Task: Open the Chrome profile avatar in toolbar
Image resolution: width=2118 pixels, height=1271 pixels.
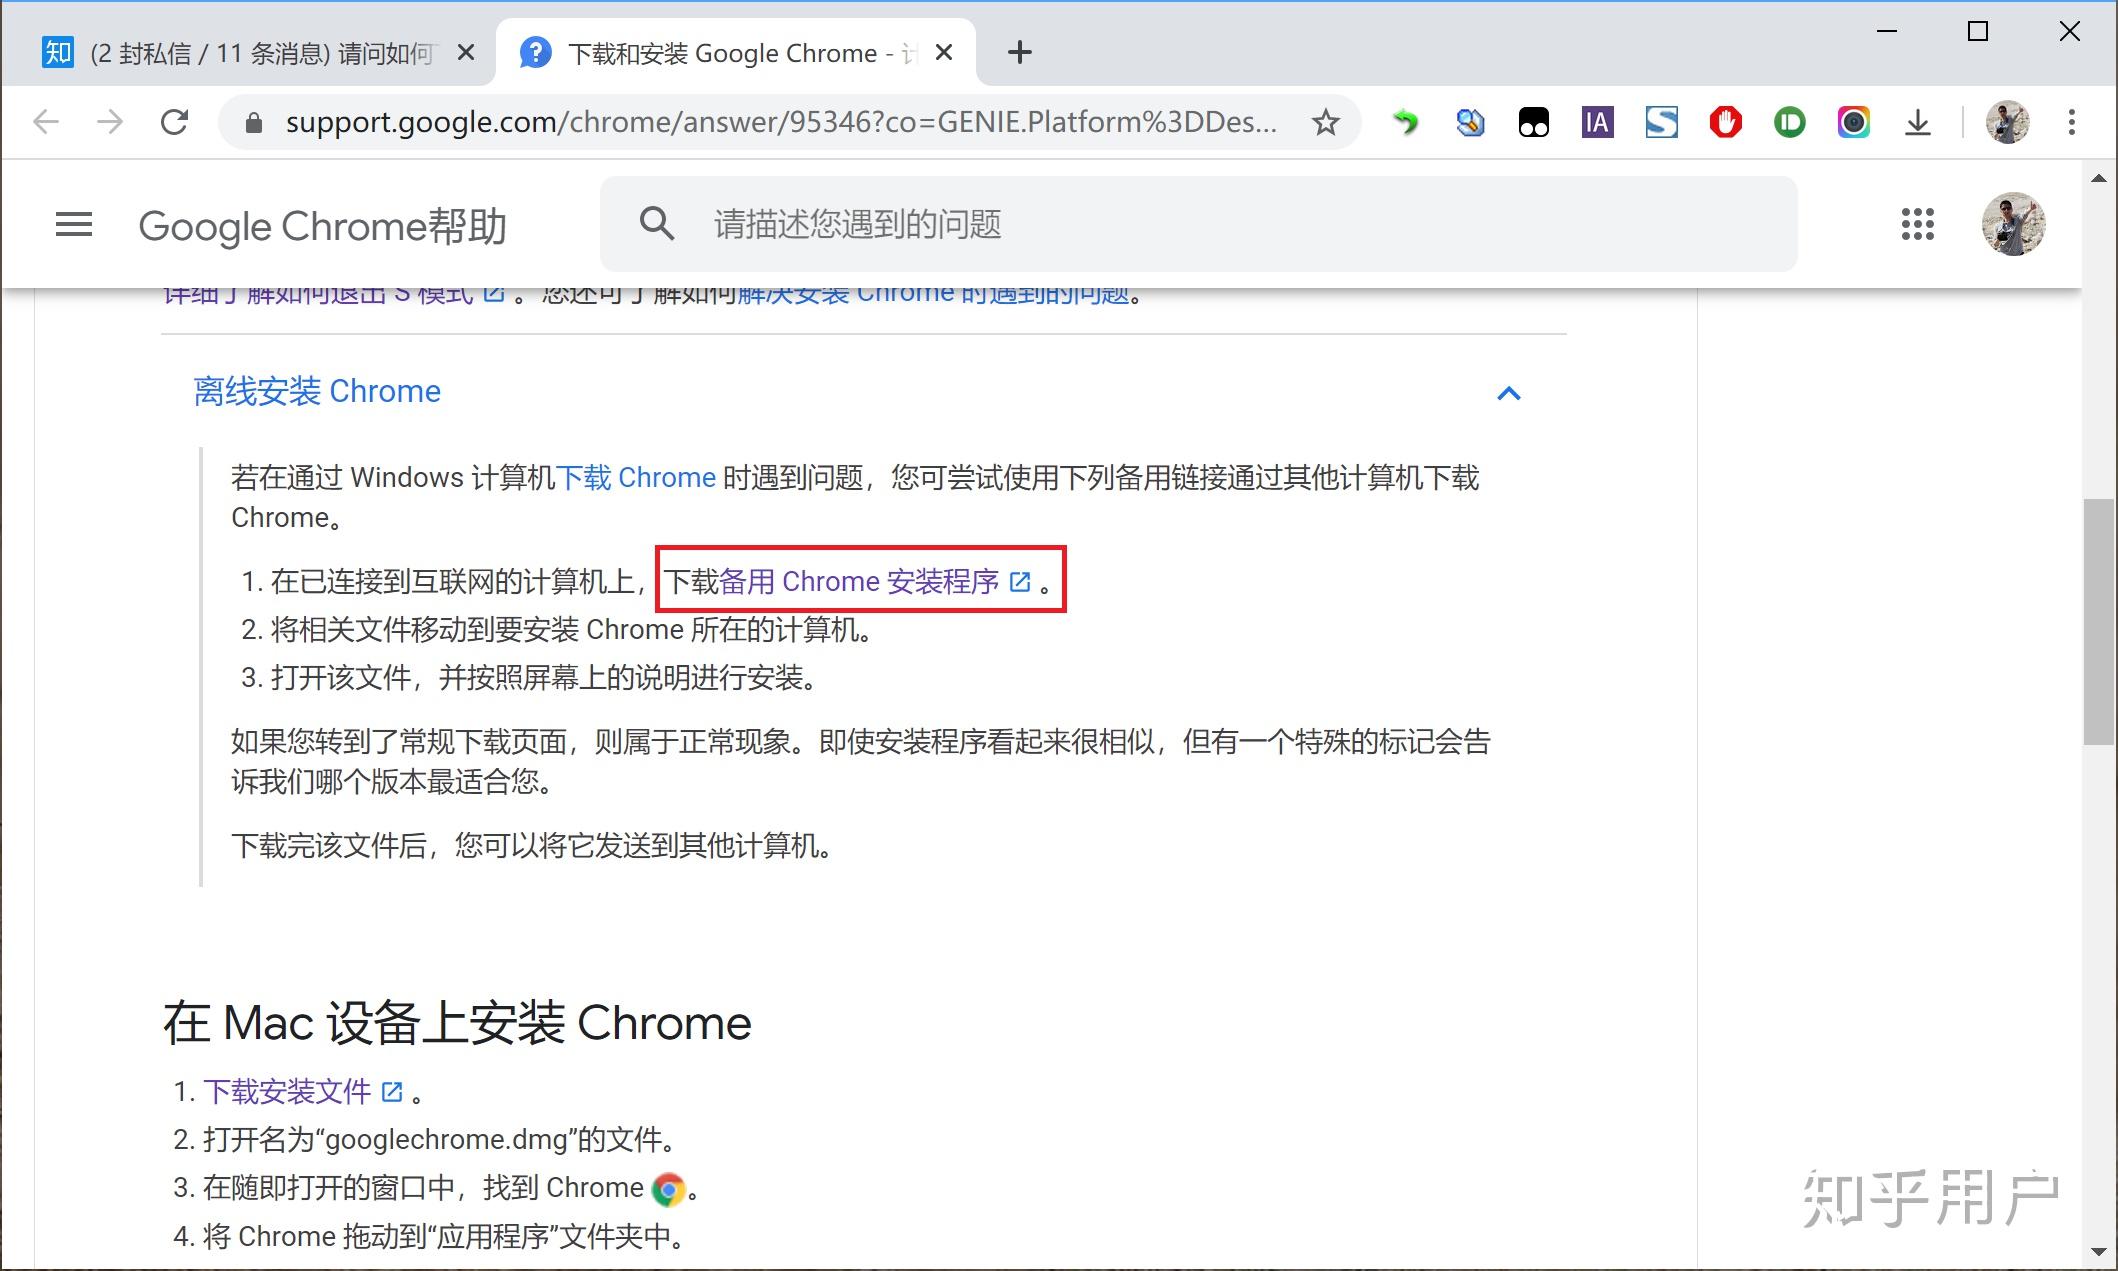Action: pos(2007,122)
